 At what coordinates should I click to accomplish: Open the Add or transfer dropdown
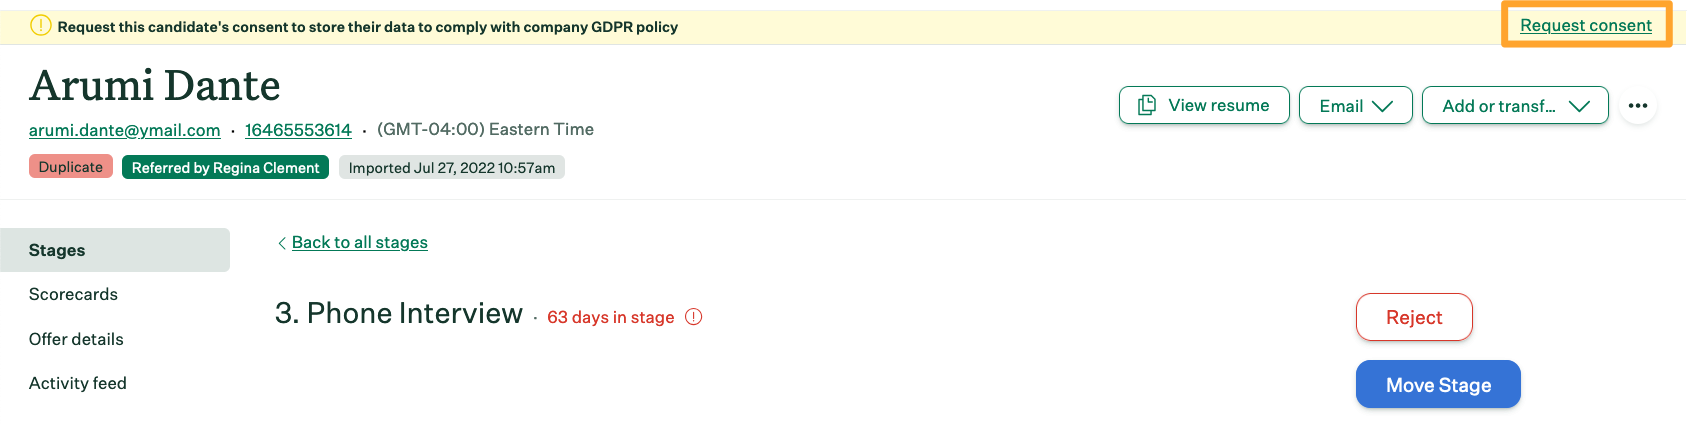(1514, 106)
